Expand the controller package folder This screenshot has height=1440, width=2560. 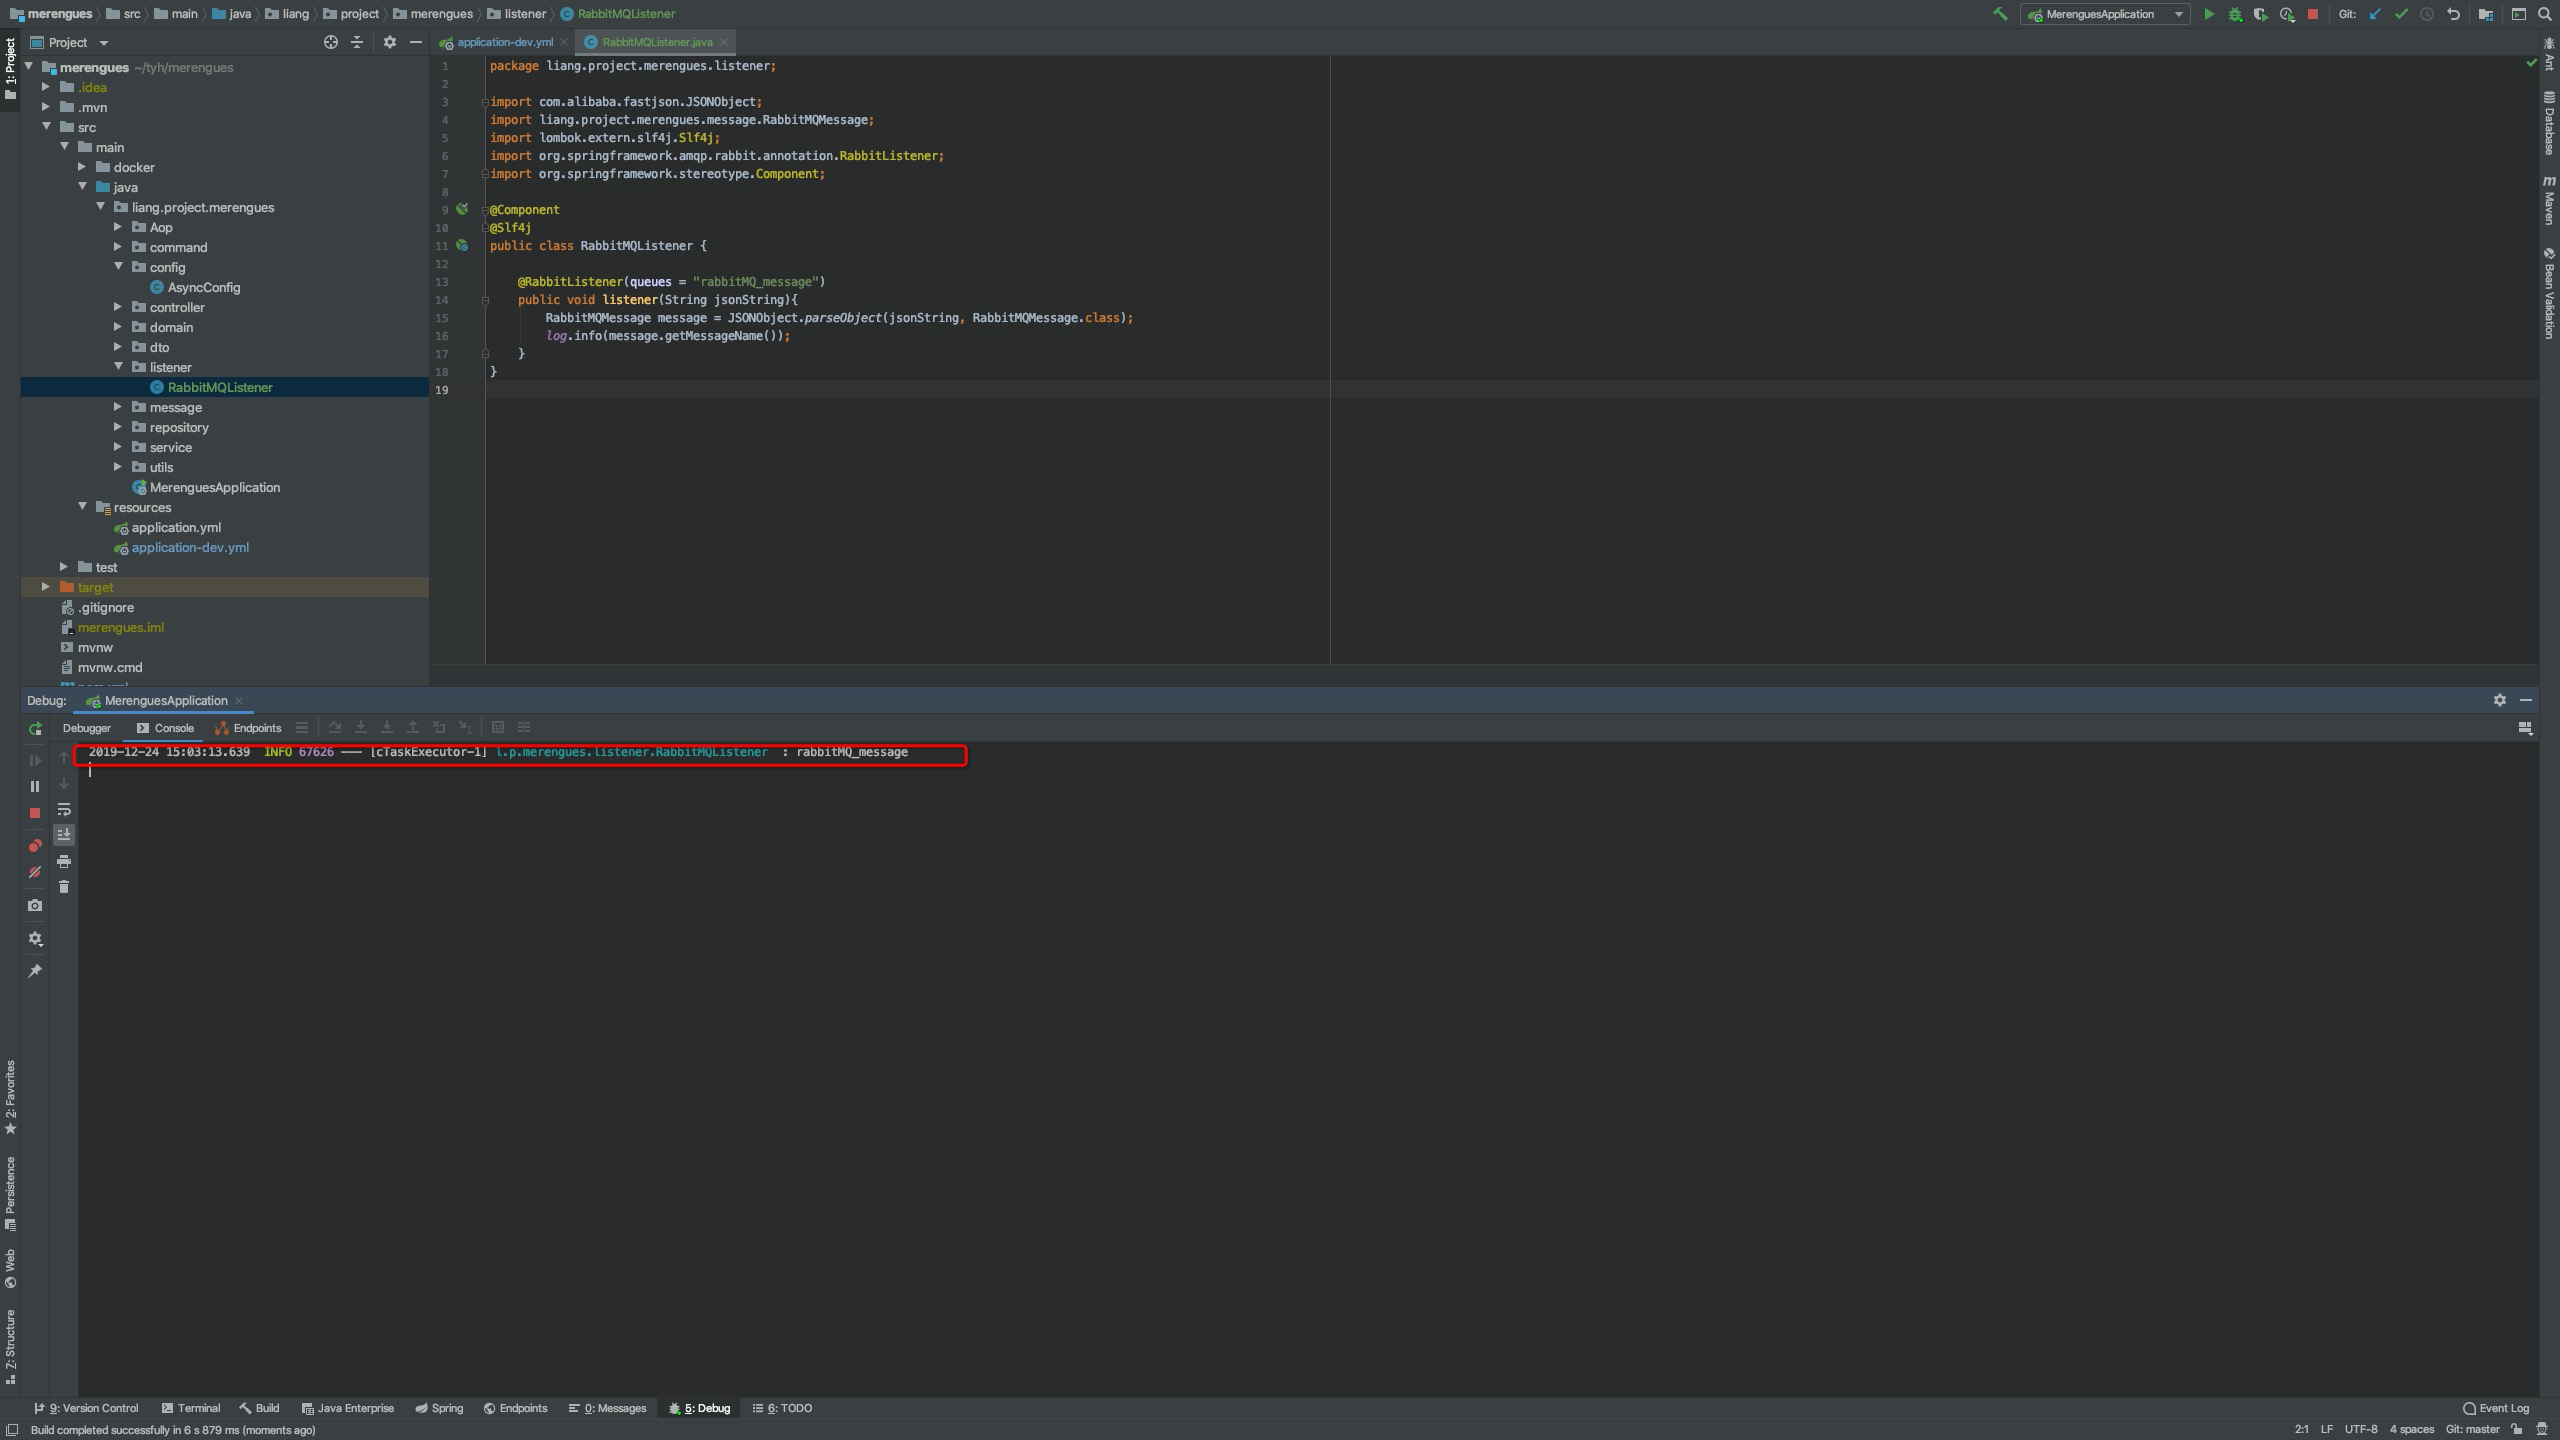(x=118, y=307)
